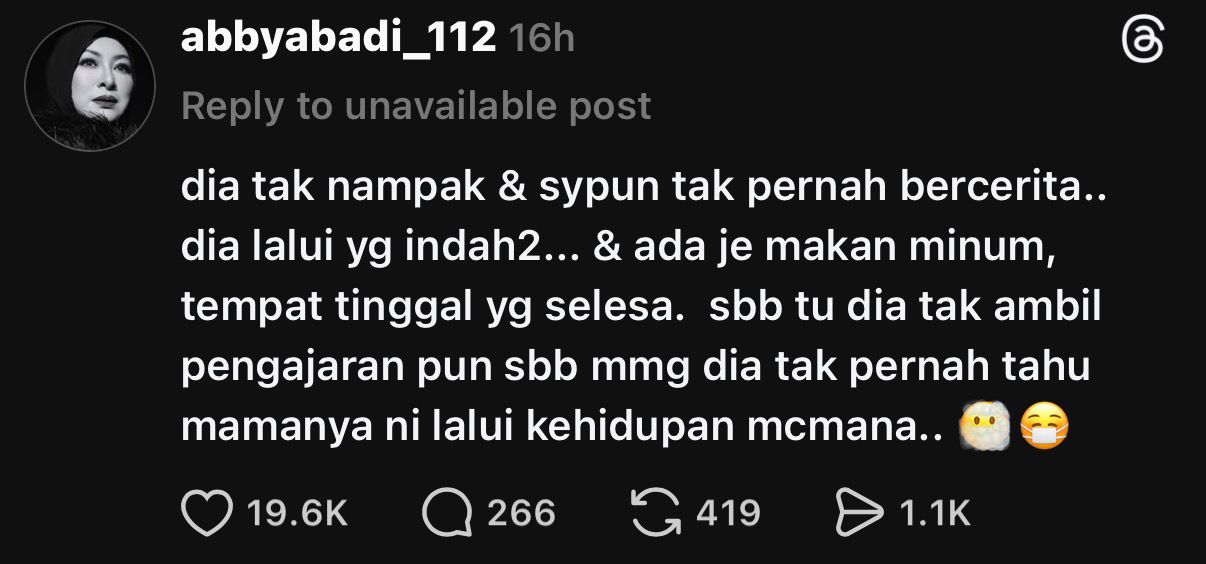This screenshot has height=564, width=1206.
Task: Click the face in clouds emoji
Action: [982, 426]
